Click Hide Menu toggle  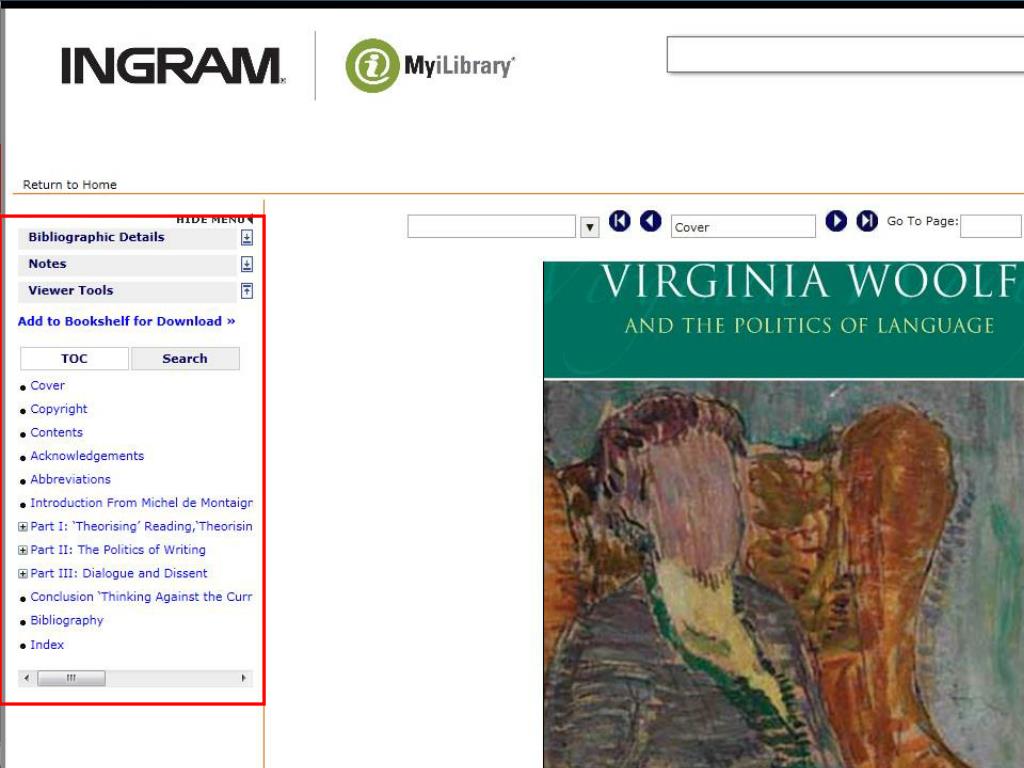pyautogui.click(x=214, y=220)
